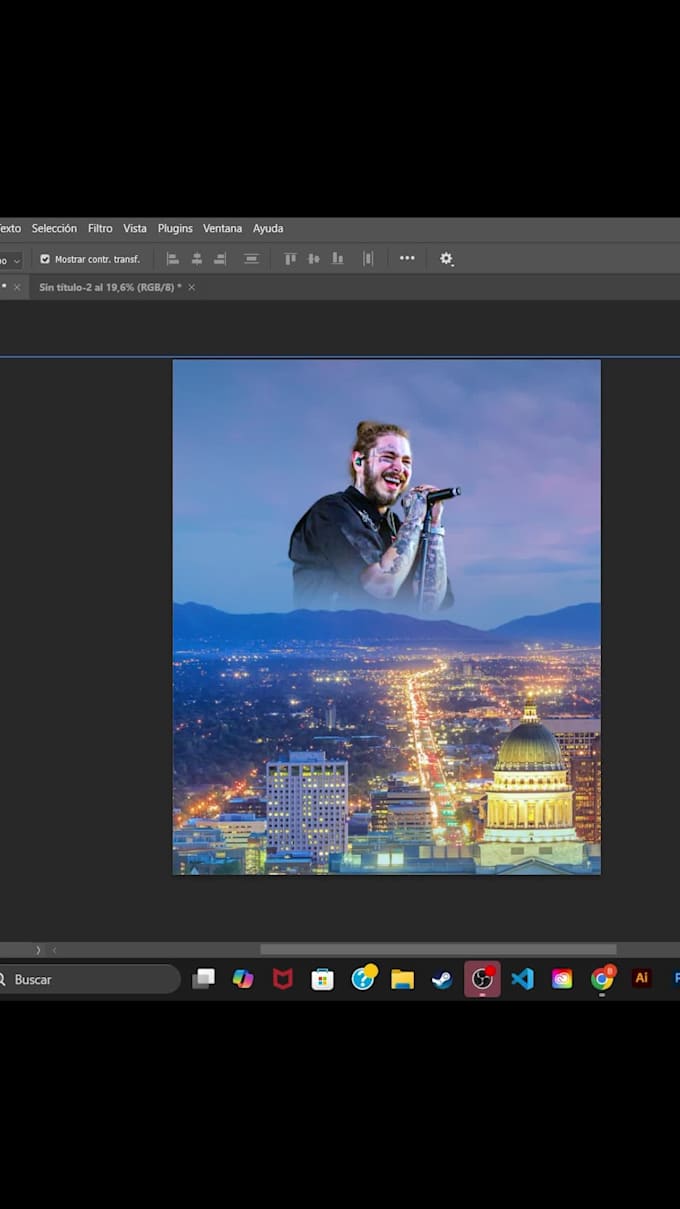Viewport: 680px width, 1209px height.
Task: Open the Ventana menu
Action: [222, 228]
